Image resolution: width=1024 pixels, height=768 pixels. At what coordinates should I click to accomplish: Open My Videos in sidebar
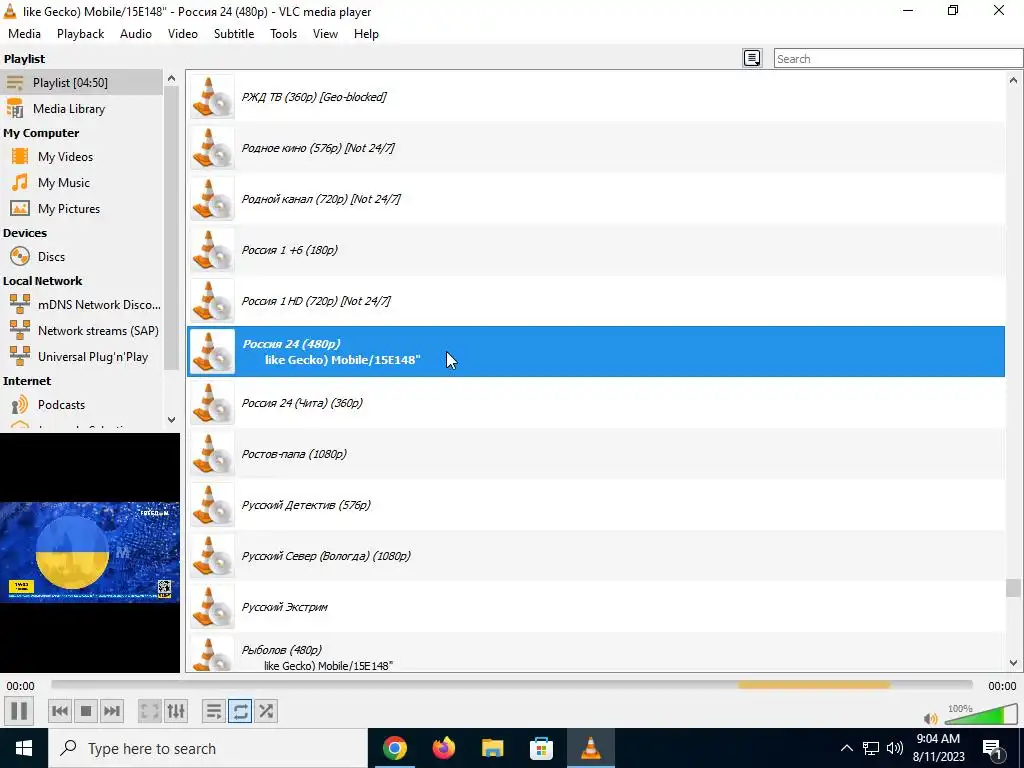coord(81,157)
